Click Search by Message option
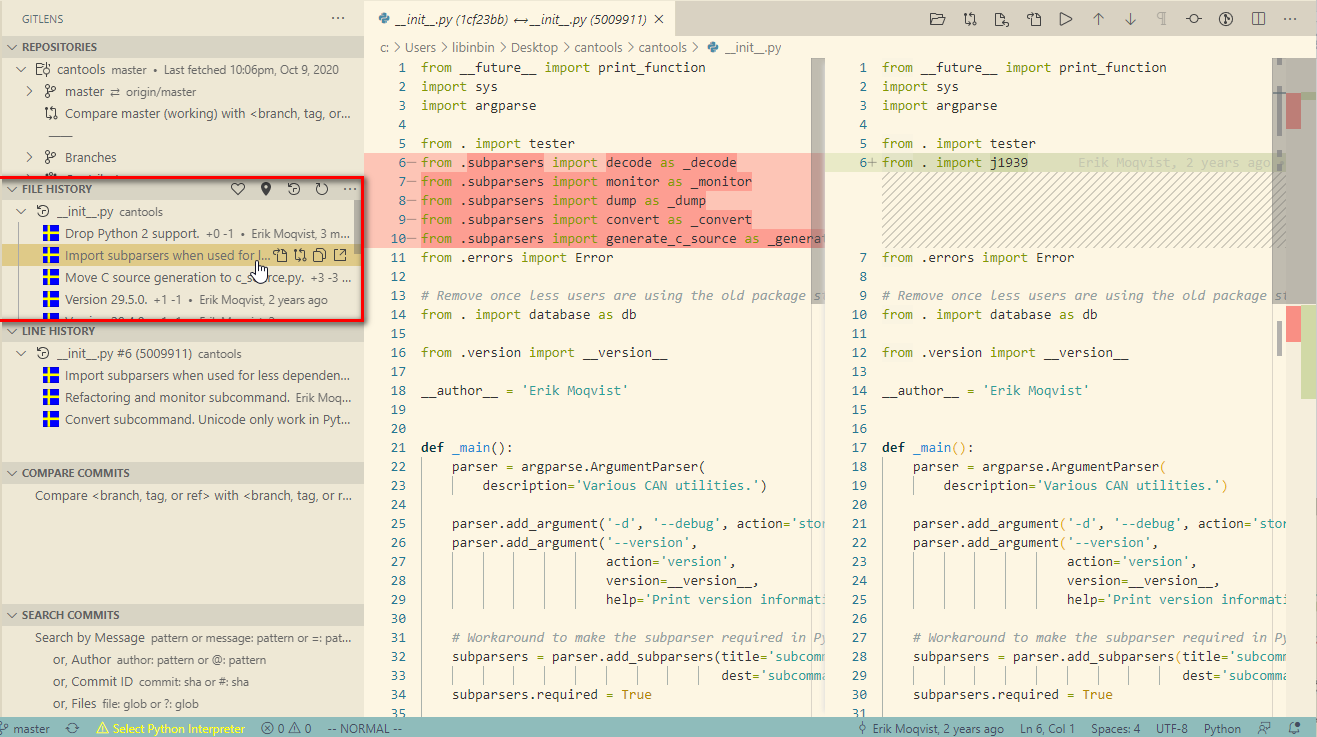 click(x=182, y=638)
